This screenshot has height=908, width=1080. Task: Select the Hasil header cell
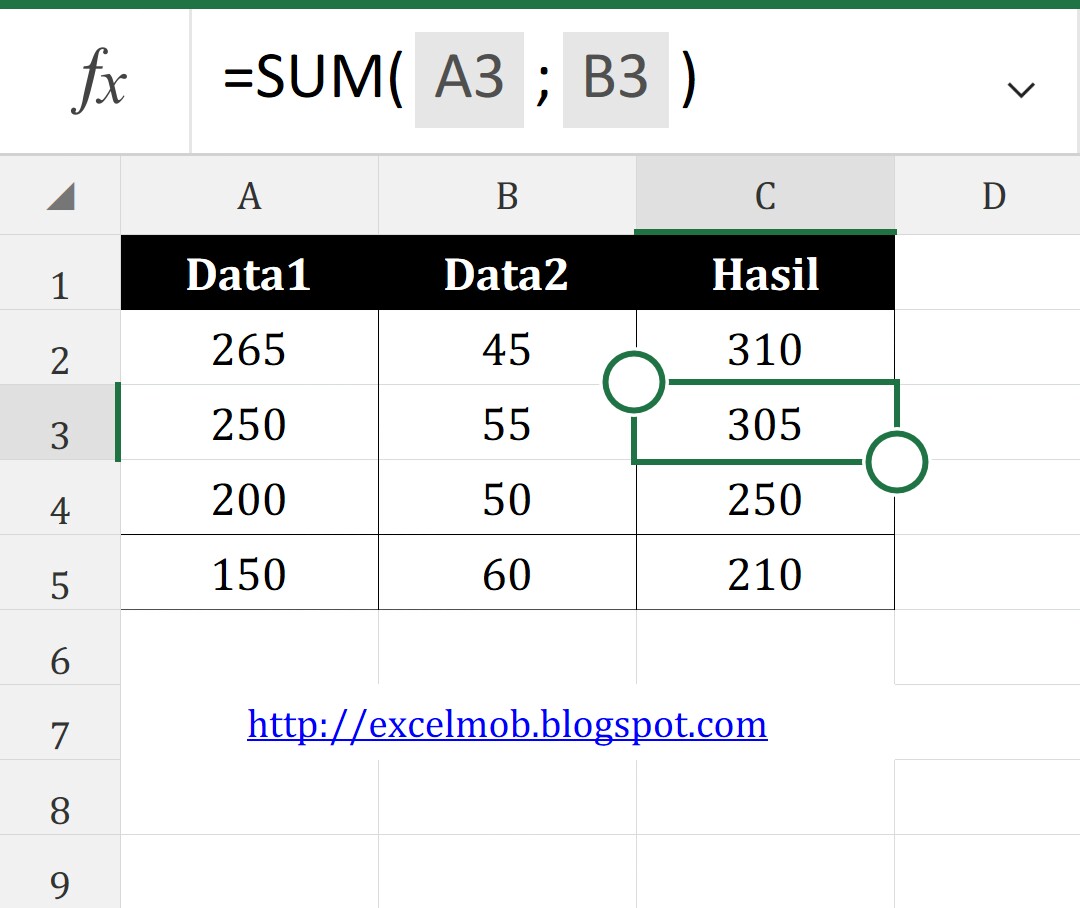765,273
